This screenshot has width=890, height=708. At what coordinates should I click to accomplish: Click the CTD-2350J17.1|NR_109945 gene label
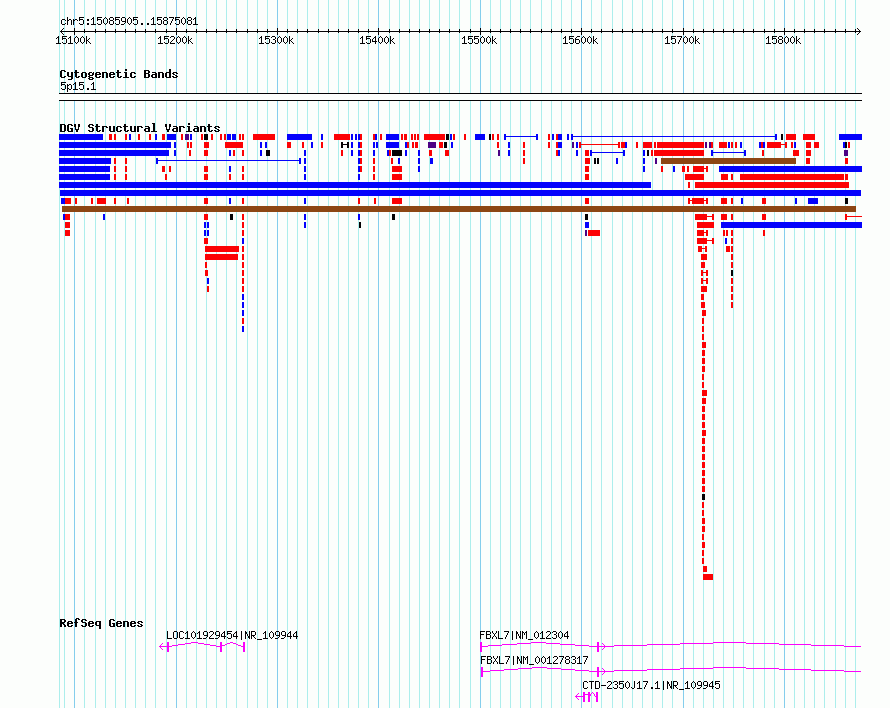pos(651,685)
